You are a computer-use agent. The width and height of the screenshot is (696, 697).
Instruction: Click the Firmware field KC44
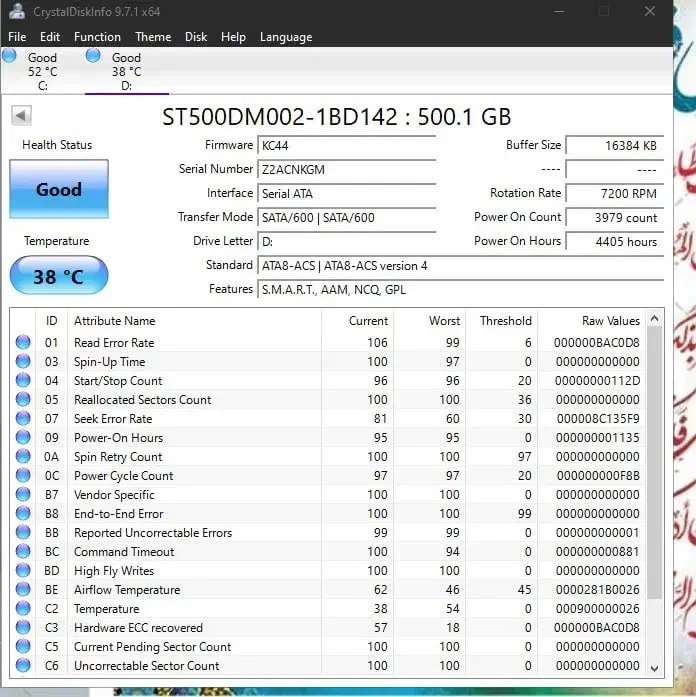[x=346, y=145]
